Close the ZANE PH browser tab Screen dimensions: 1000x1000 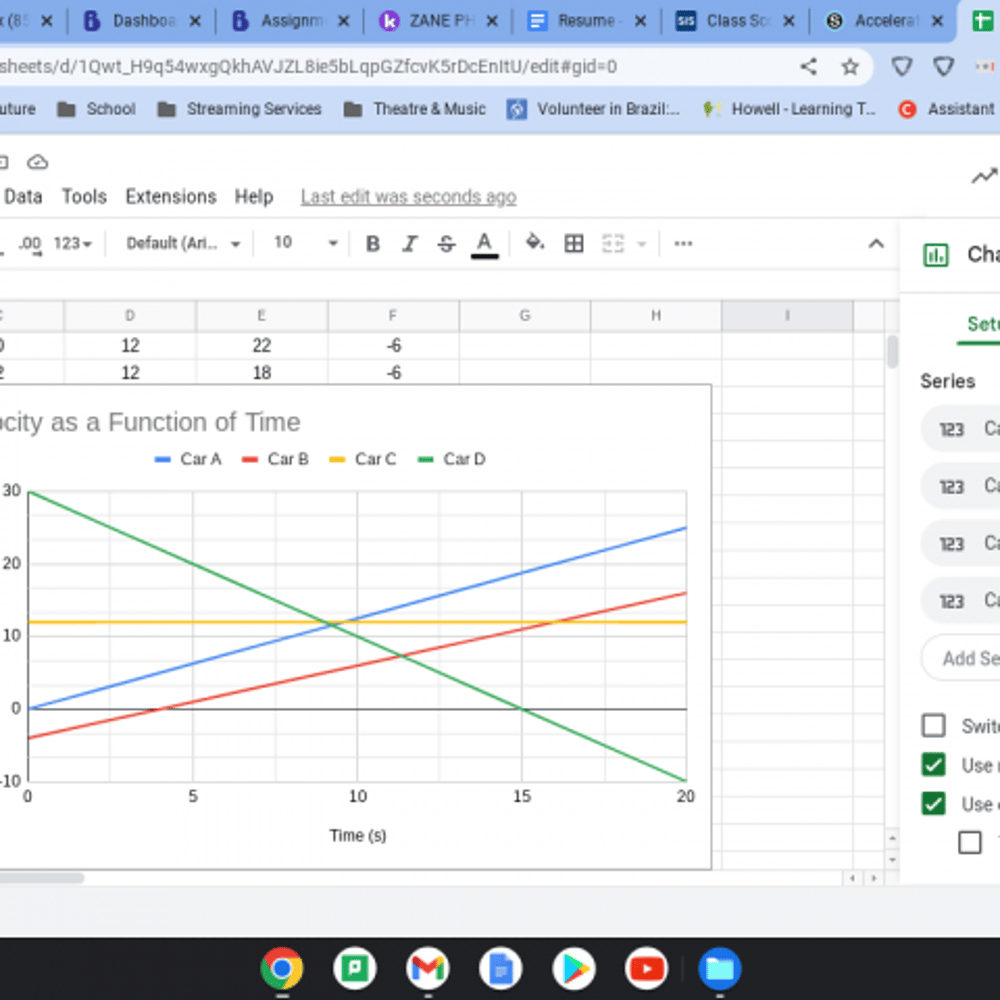(x=492, y=22)
